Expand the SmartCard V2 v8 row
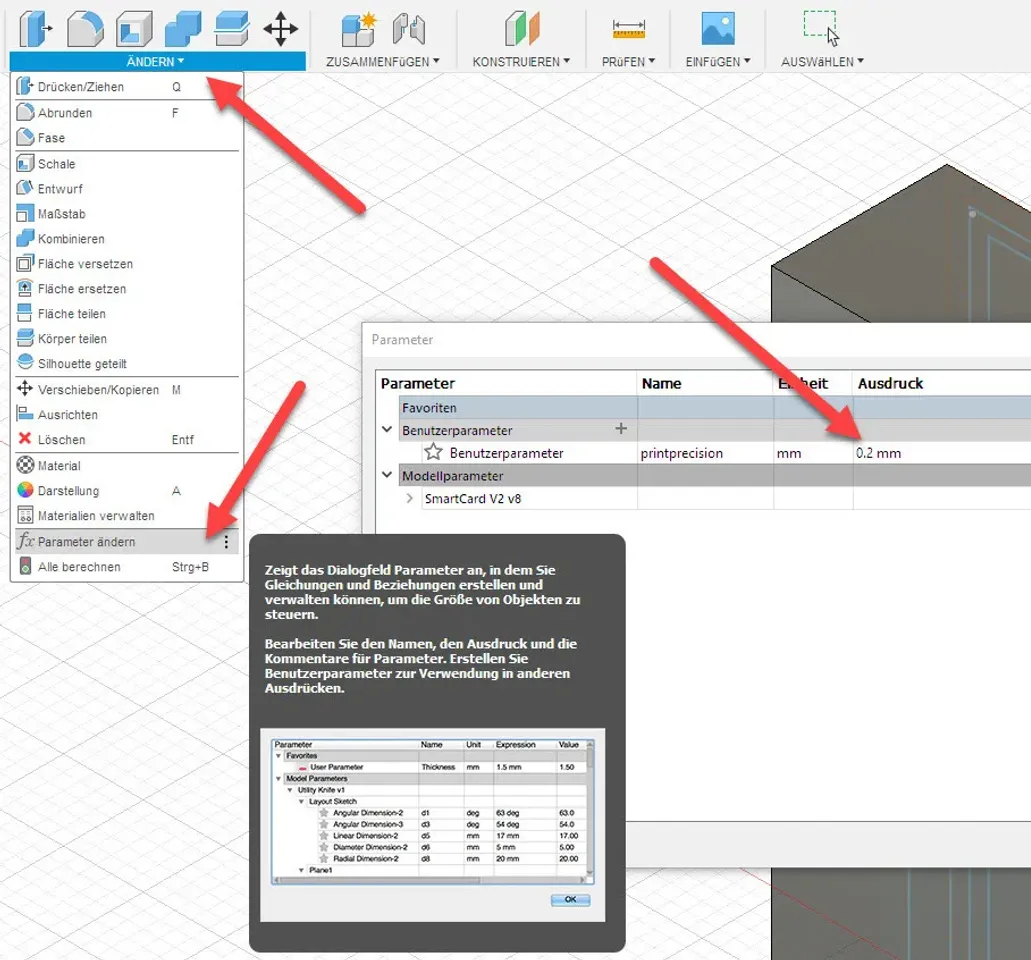 410,498
